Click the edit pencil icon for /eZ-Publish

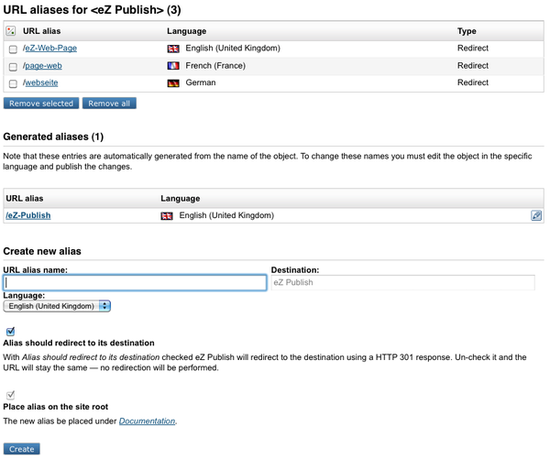tap(536, 215)
